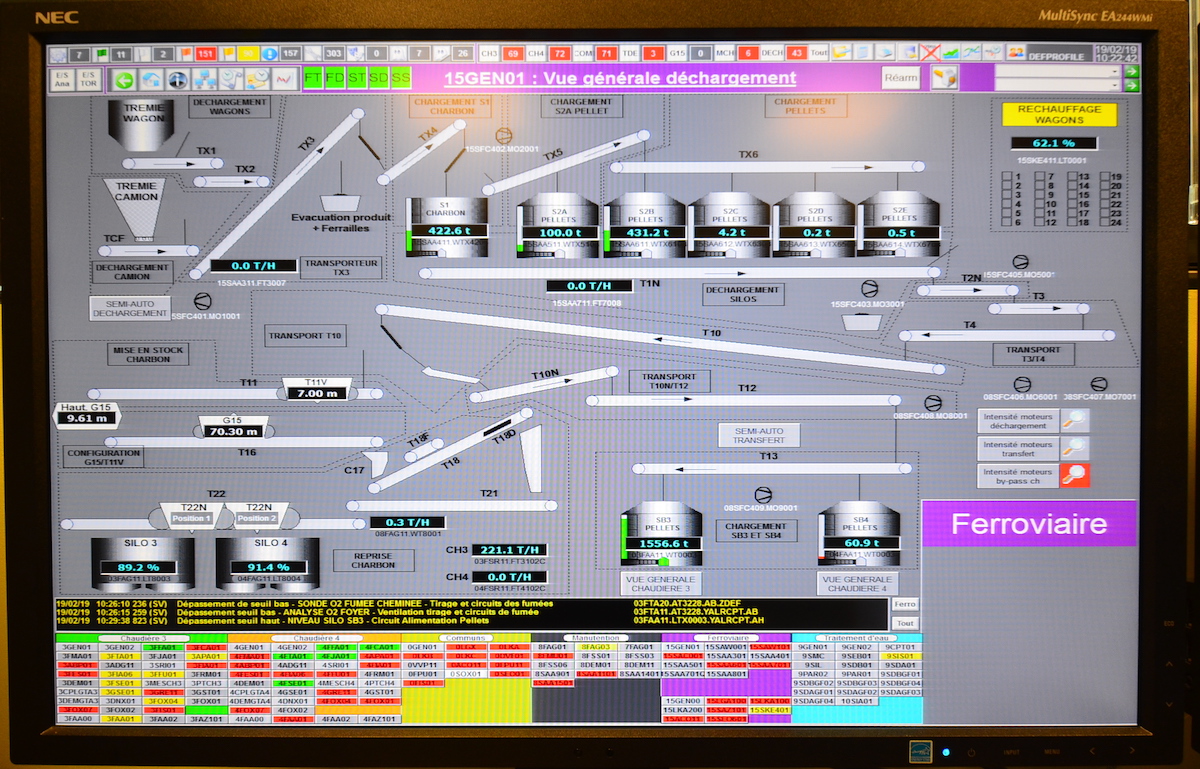Click the E/S TOR toolbar button

pos(88,79)
